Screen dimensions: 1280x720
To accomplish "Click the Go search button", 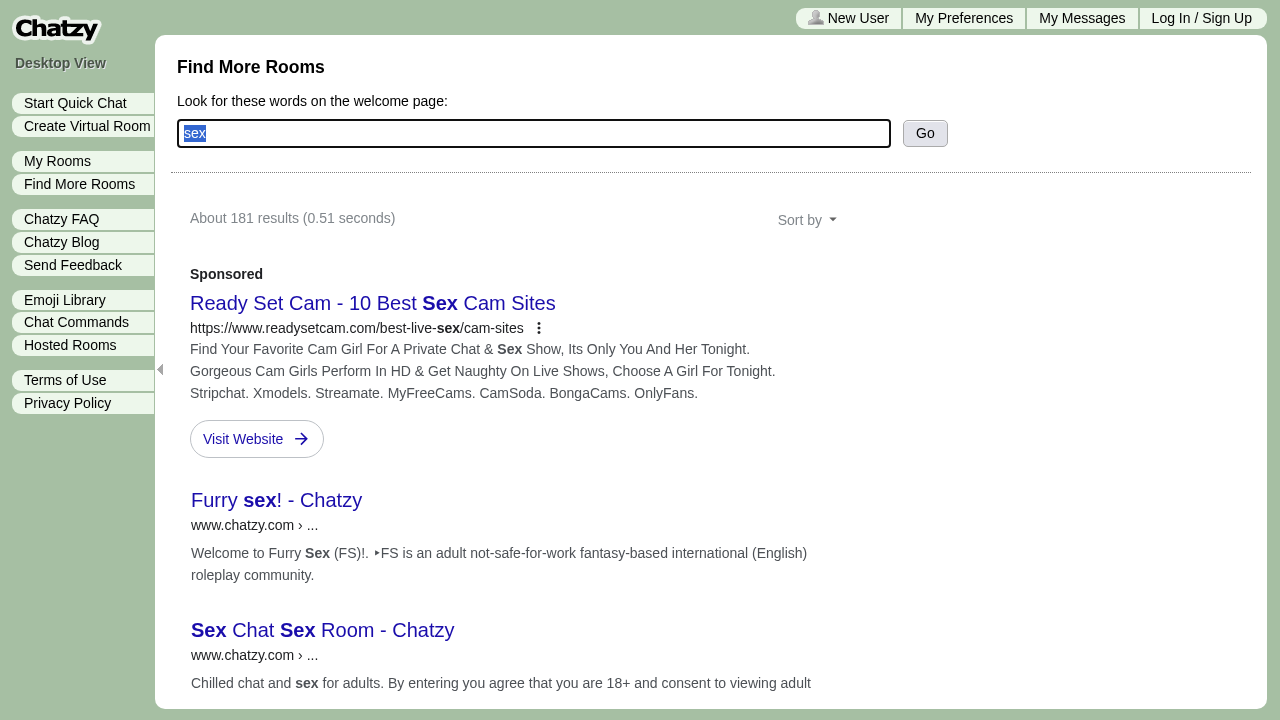I will (925, 133).
